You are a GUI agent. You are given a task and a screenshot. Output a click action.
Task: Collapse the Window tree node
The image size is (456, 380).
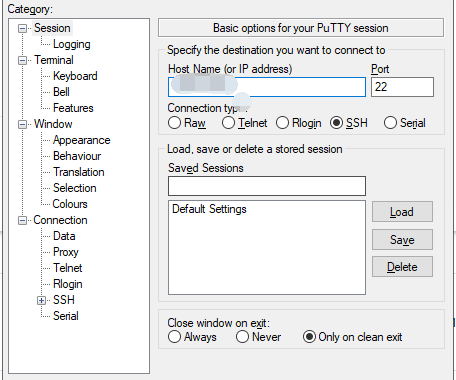pos(22,124)
